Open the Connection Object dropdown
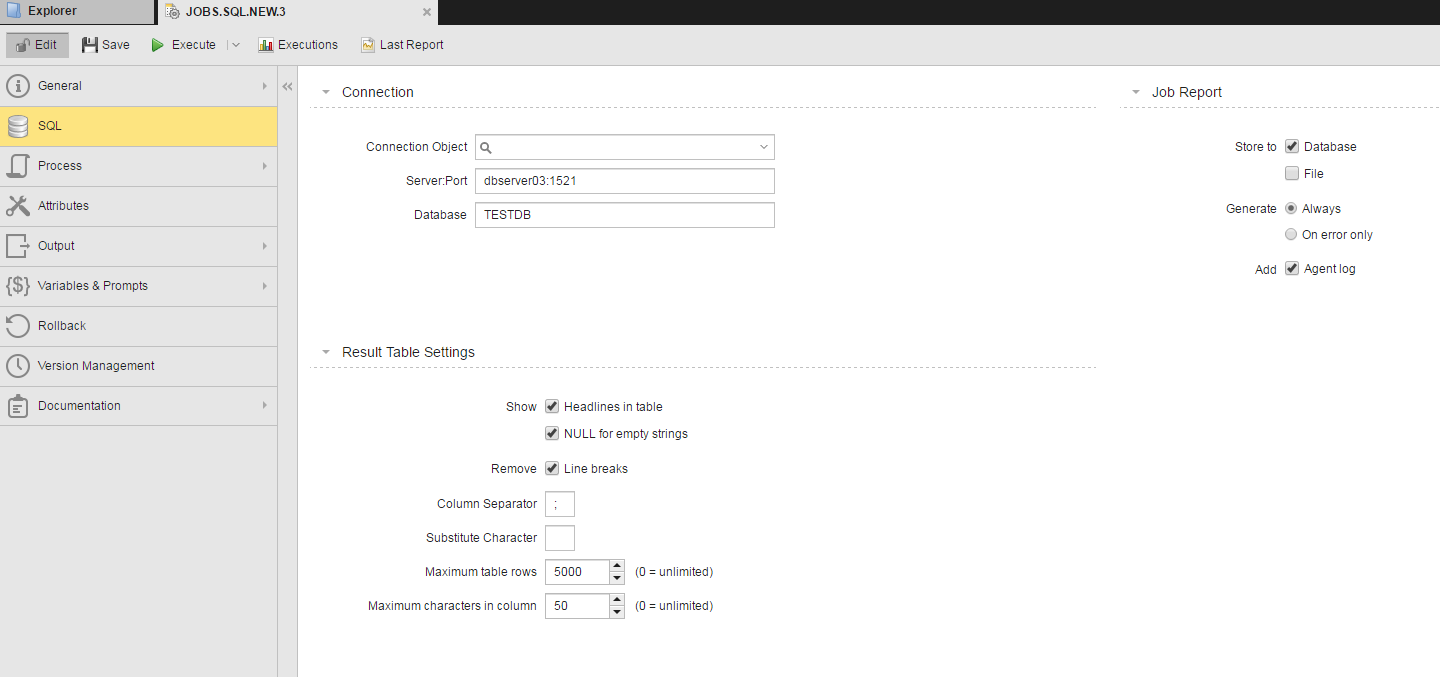This screenshot has height=677, width=1440. click(764, 147)
